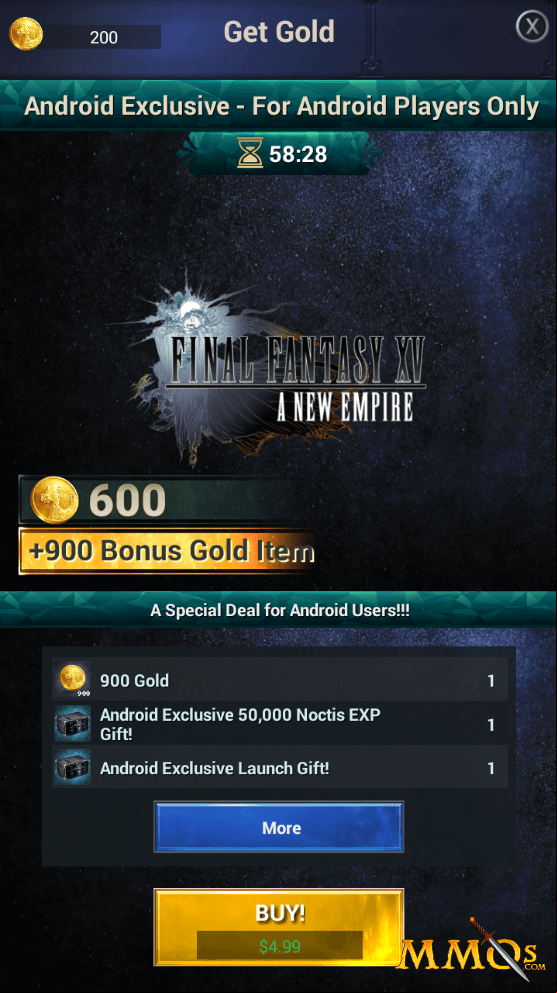Click the gold balance field showing 200
557x993 pixels.
pyautogui.click(x=103, y=37)
